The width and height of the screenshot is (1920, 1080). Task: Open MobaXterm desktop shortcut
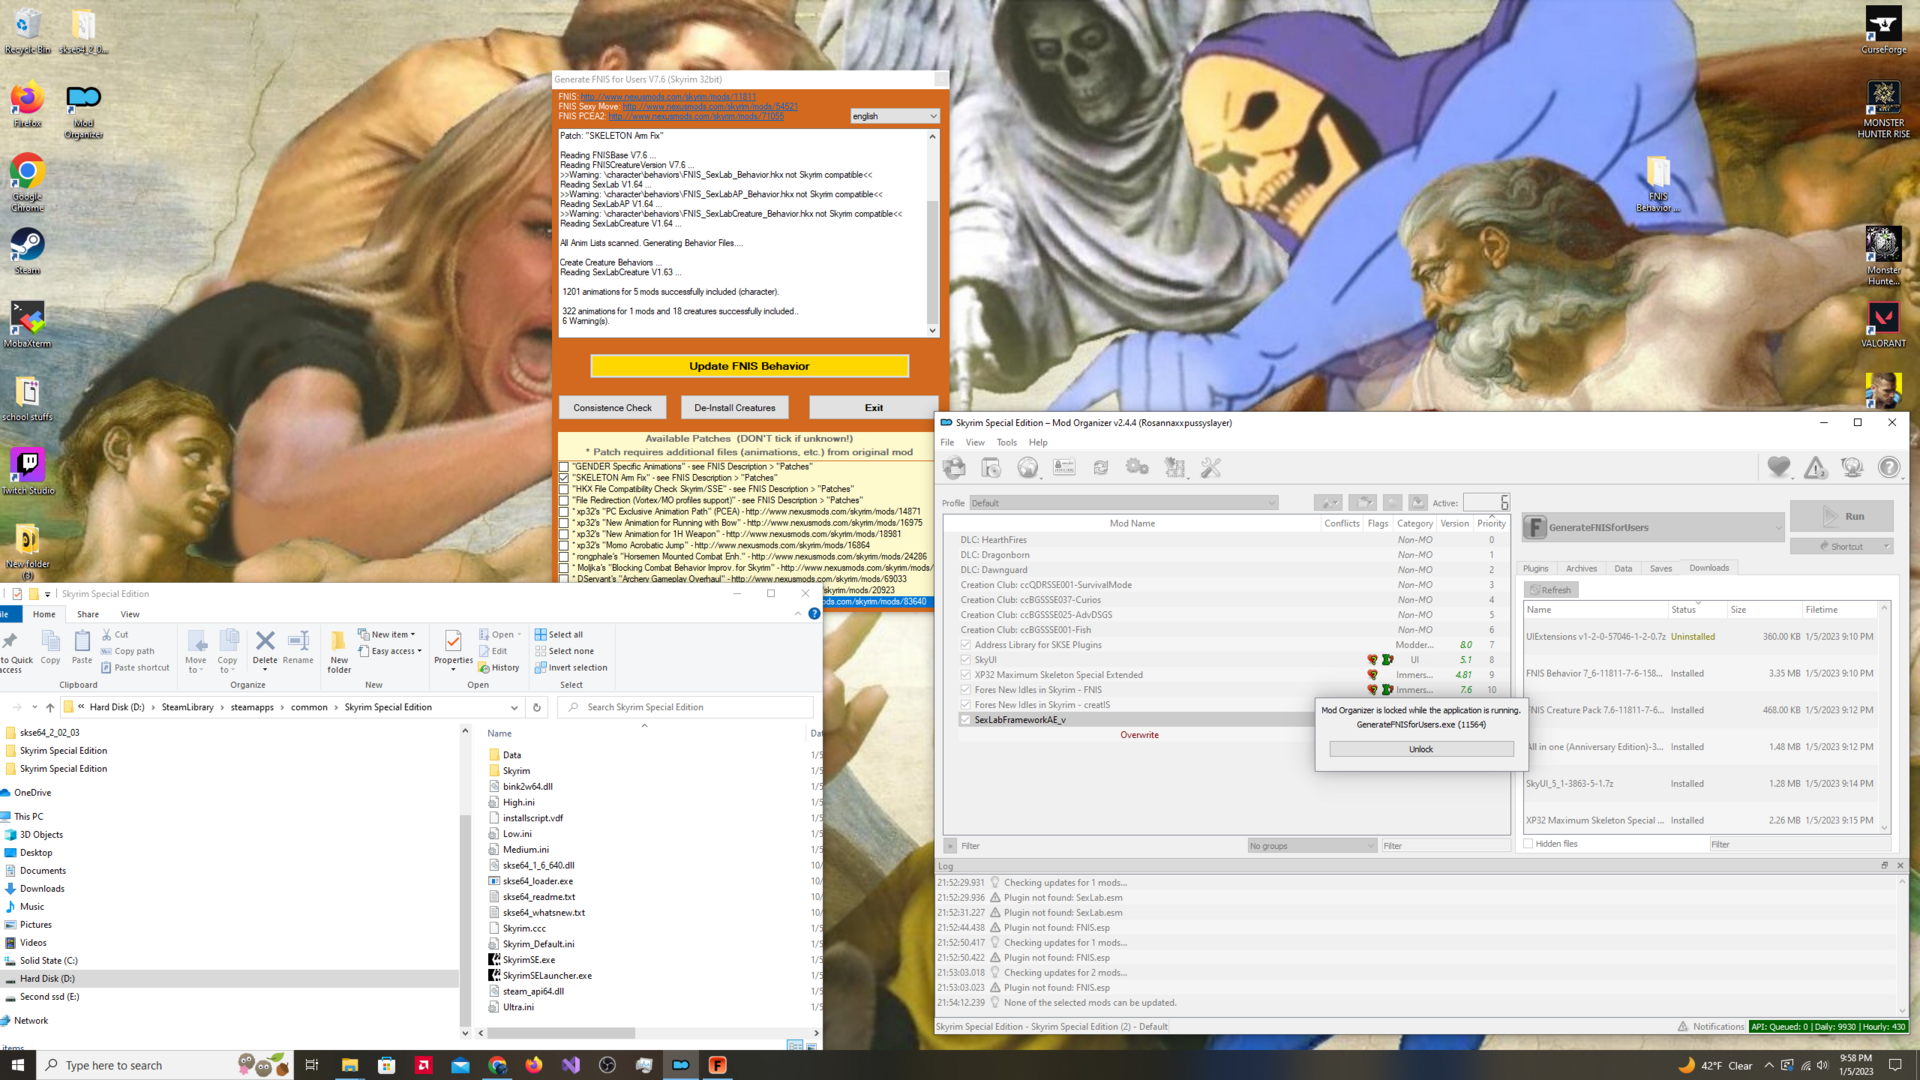point(27,324)
